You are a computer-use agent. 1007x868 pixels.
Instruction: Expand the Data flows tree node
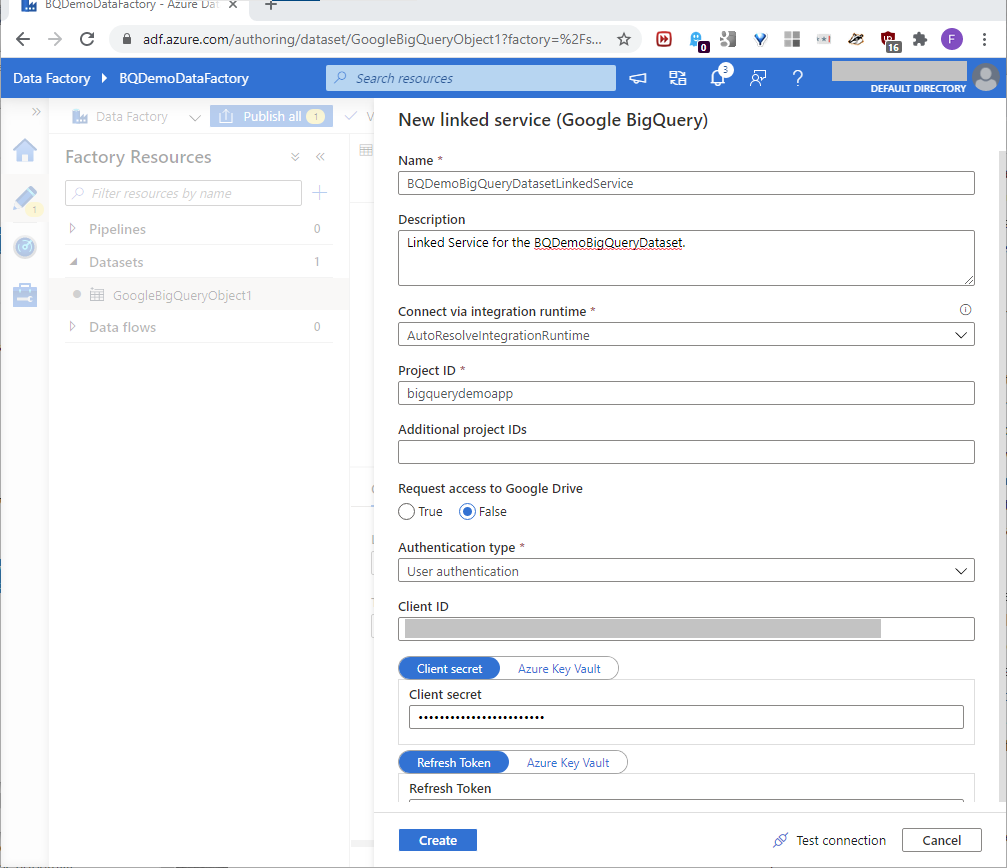pos(73,326)
